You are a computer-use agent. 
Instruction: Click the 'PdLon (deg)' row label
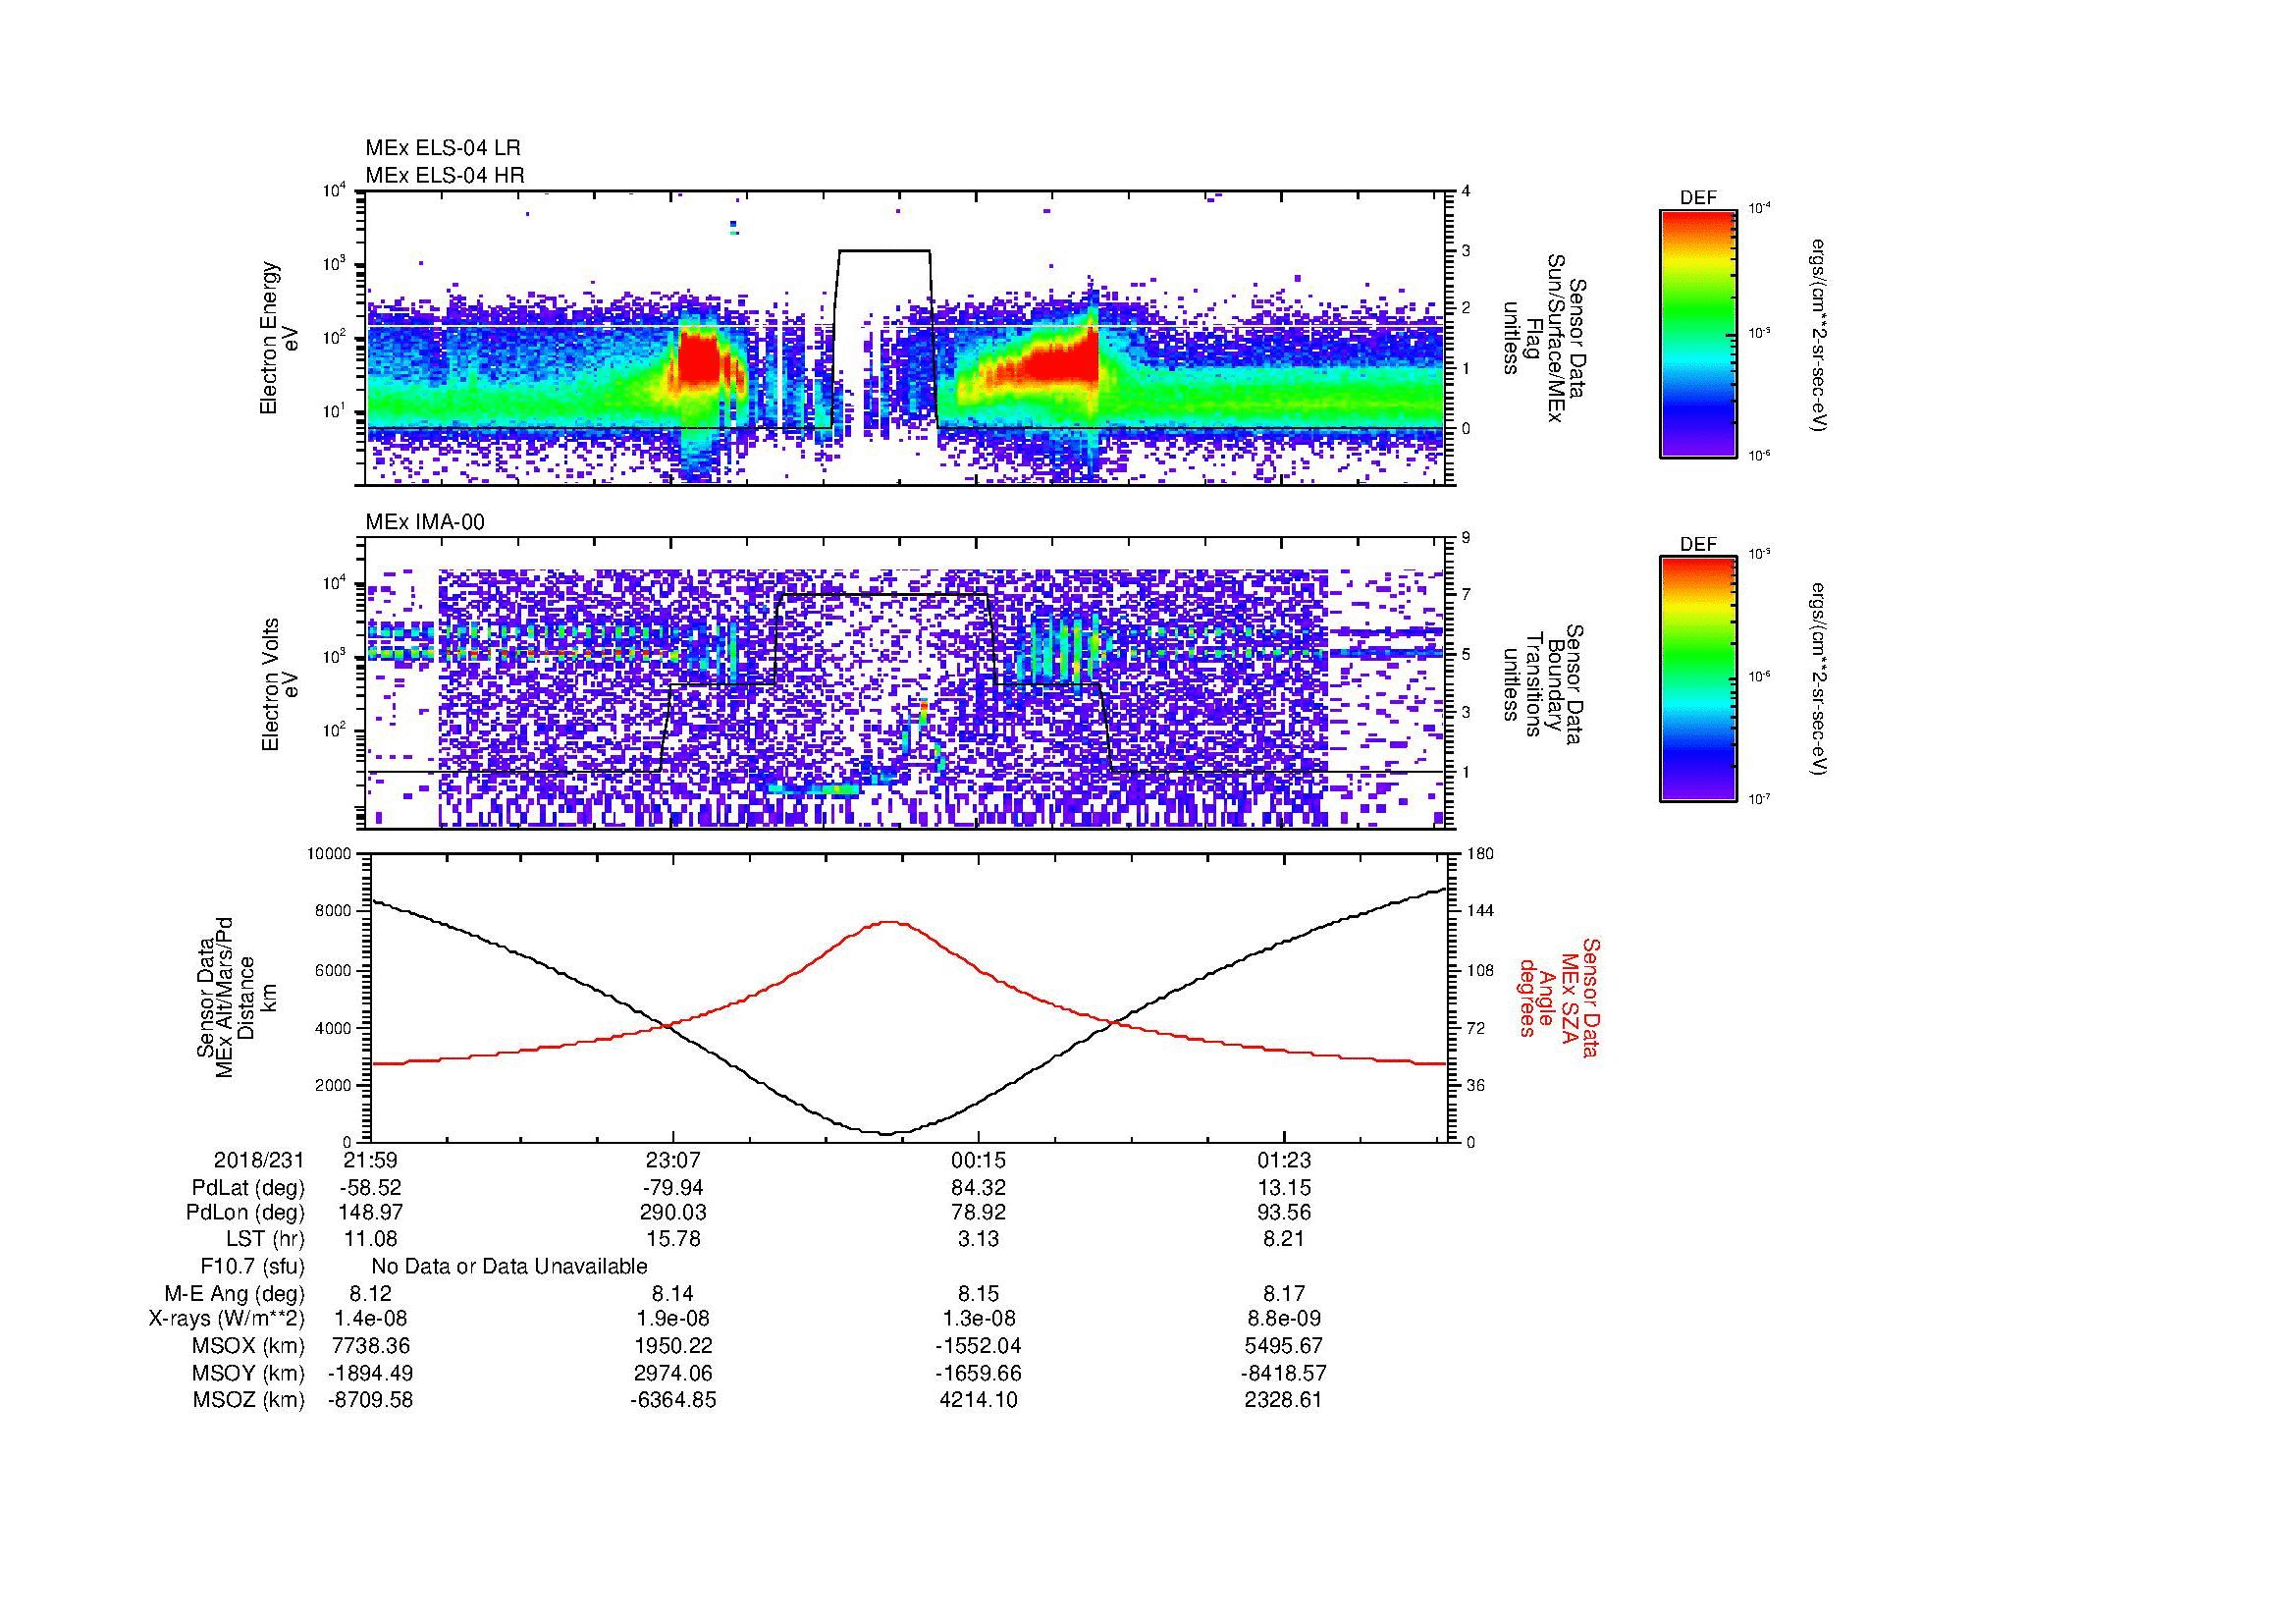click(245, 1213)
